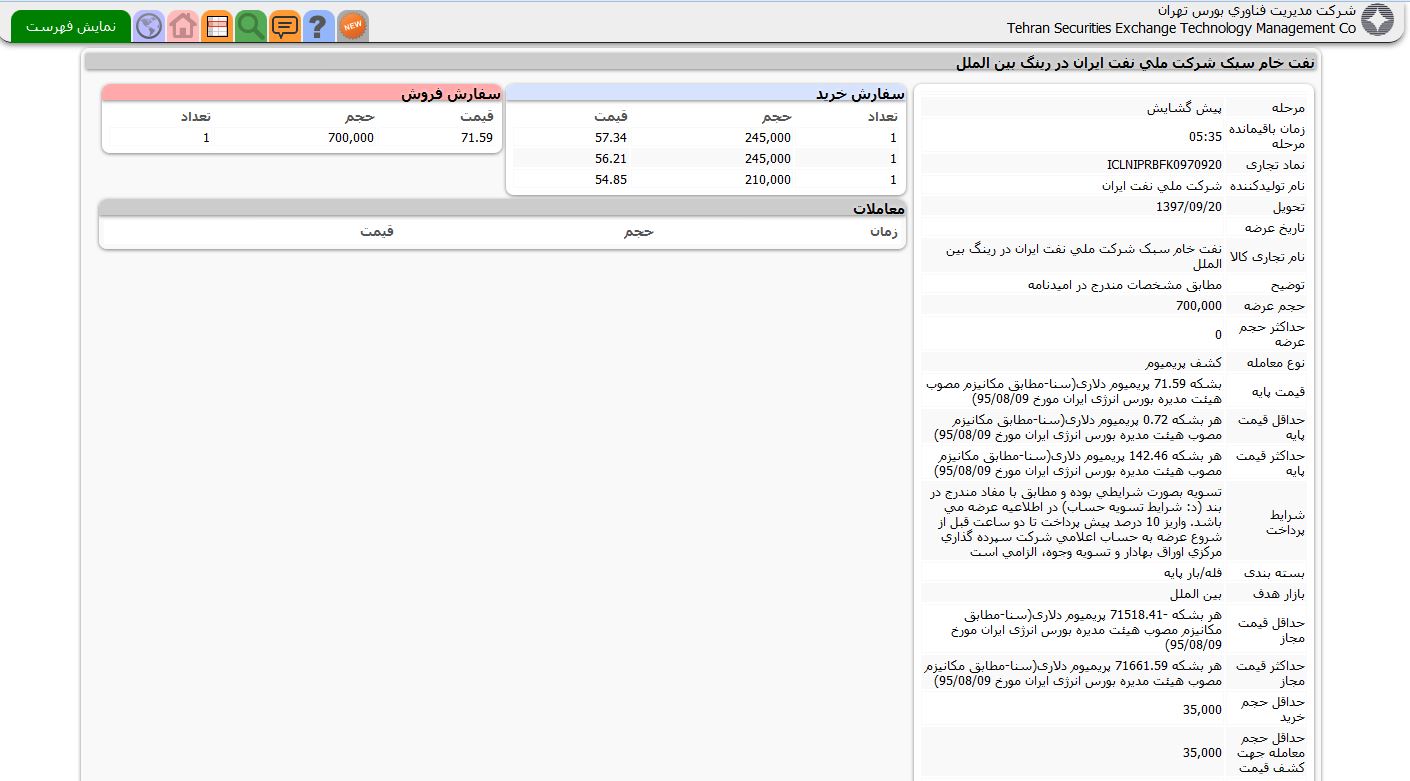The width and height of the screenshot is (1410, 781).
Task: Open the magnifier search icon
Action: pyautogui.click(x=251, y=26)
